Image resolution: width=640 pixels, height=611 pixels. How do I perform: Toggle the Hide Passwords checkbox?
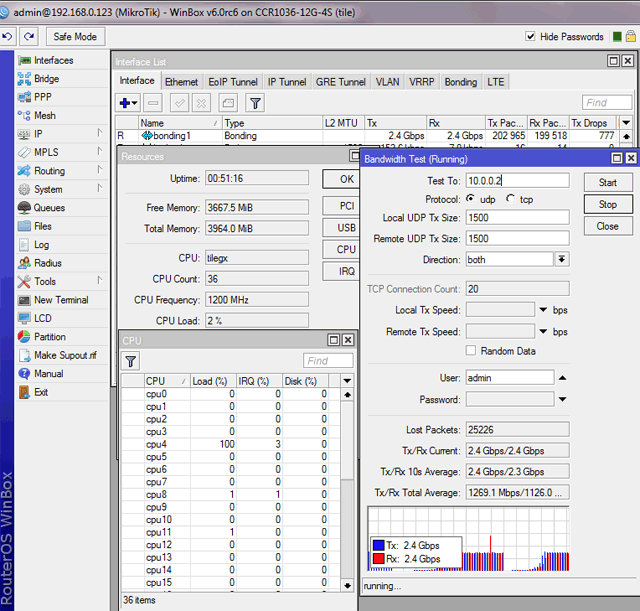point(530,36)
